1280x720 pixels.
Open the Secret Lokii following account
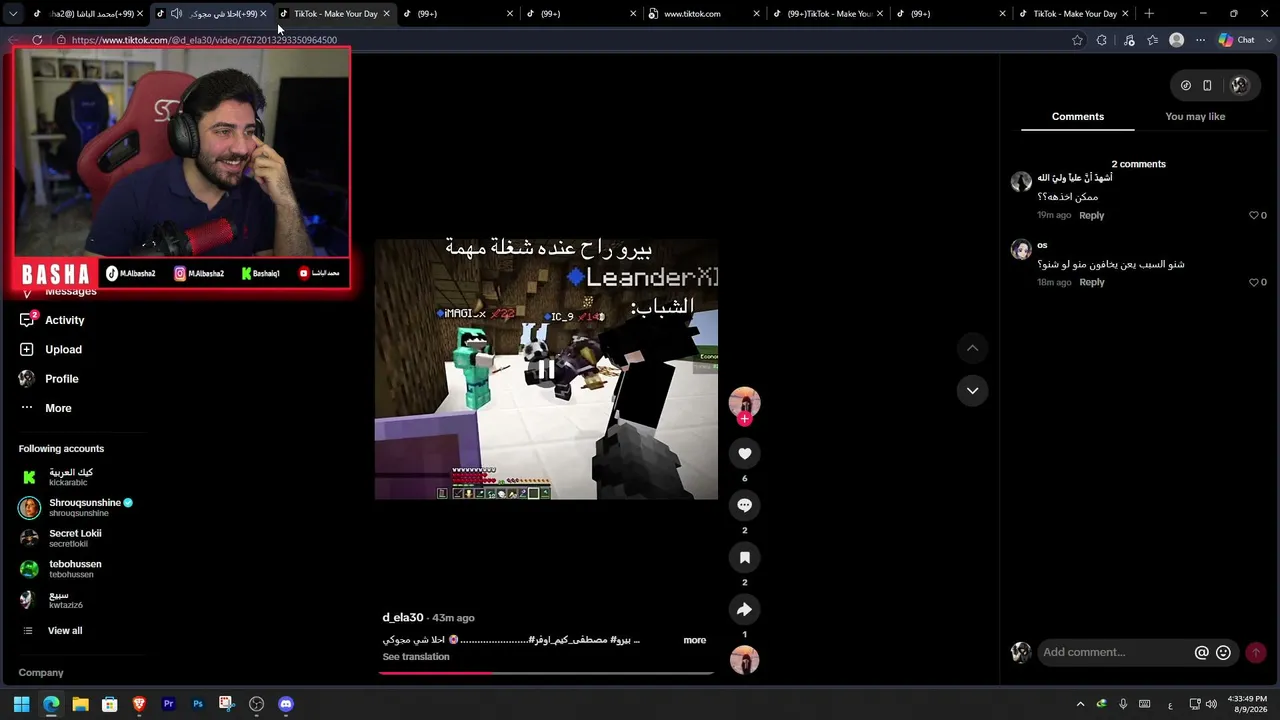coord(60,539)
